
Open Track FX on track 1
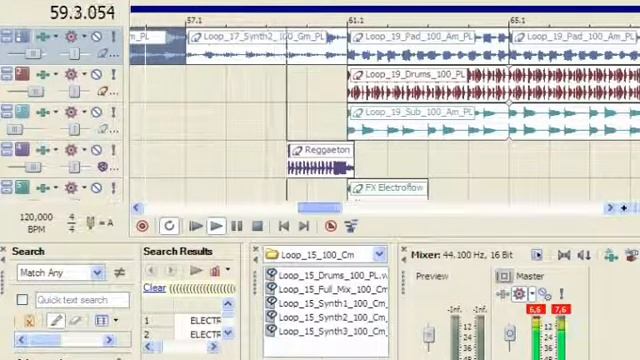43,37
